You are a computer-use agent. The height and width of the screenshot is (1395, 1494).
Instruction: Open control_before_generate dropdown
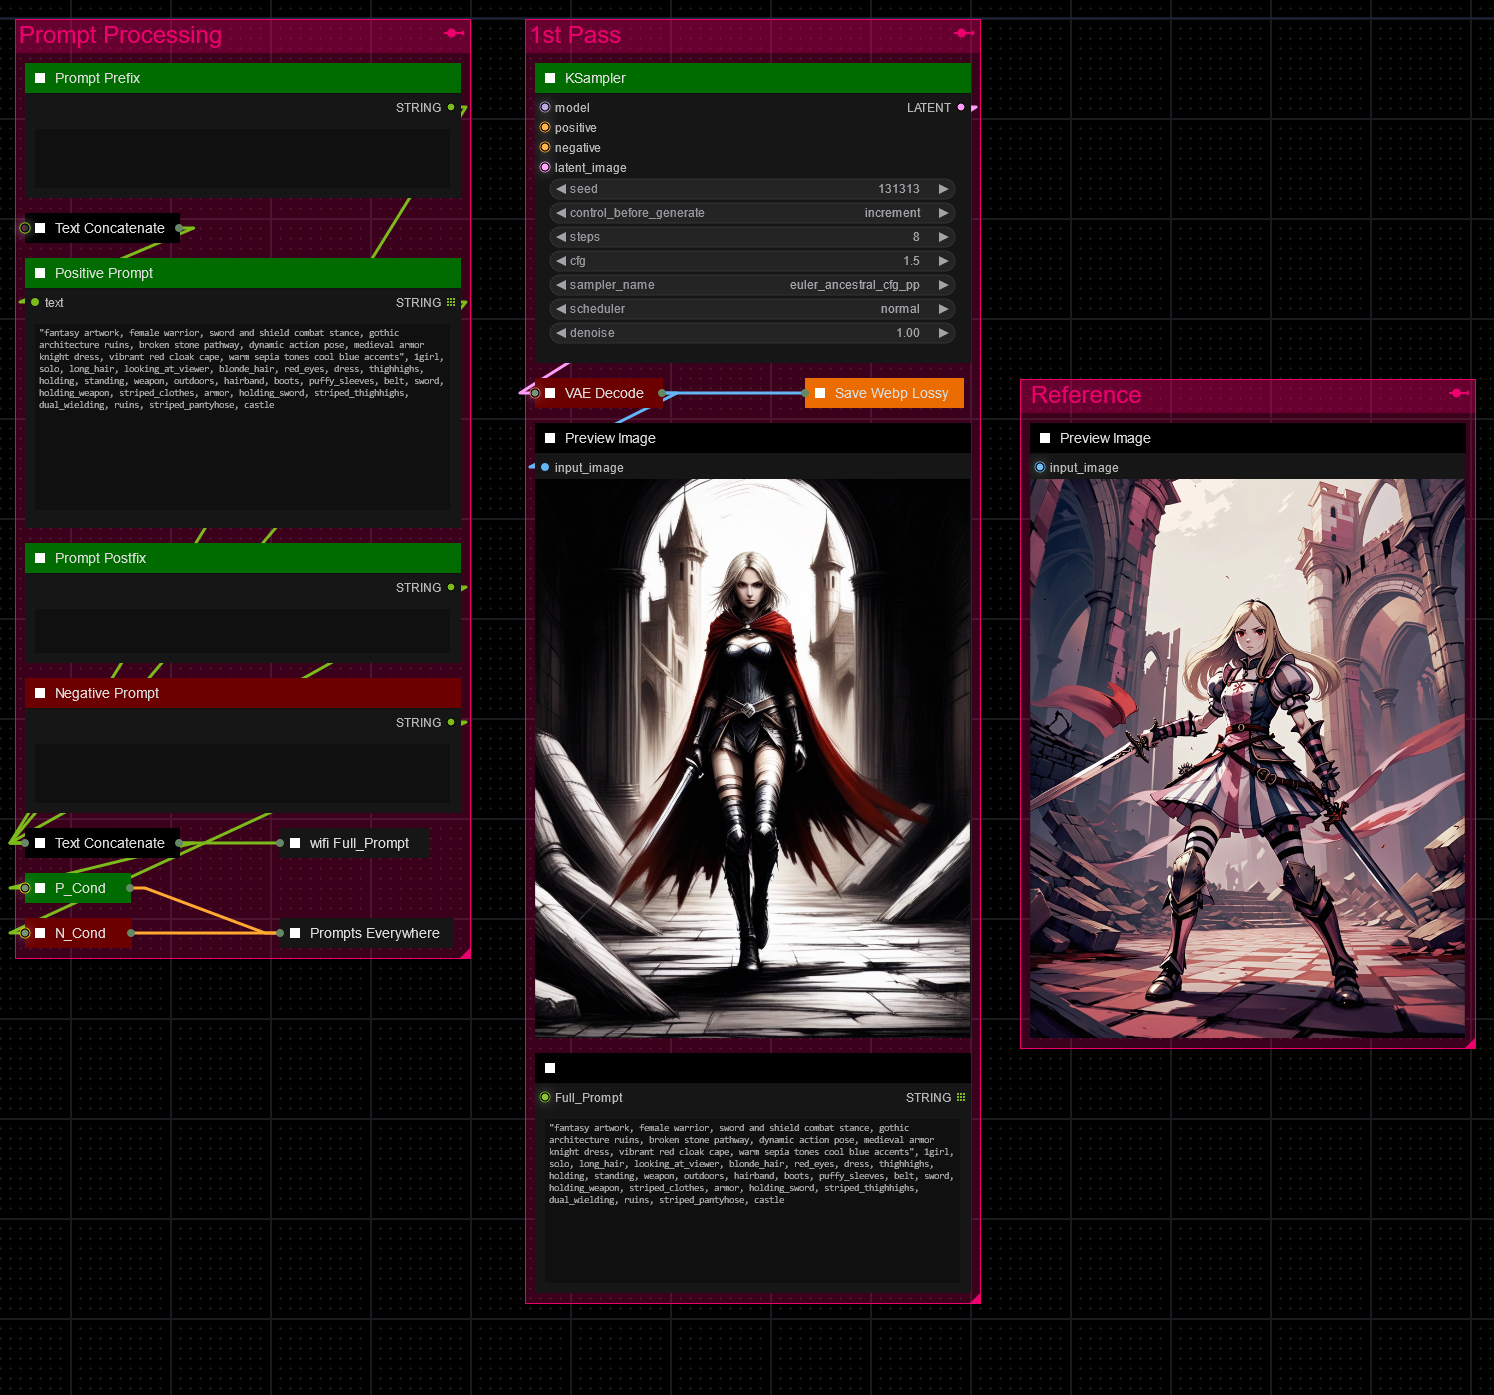click(x=752, y=213)
